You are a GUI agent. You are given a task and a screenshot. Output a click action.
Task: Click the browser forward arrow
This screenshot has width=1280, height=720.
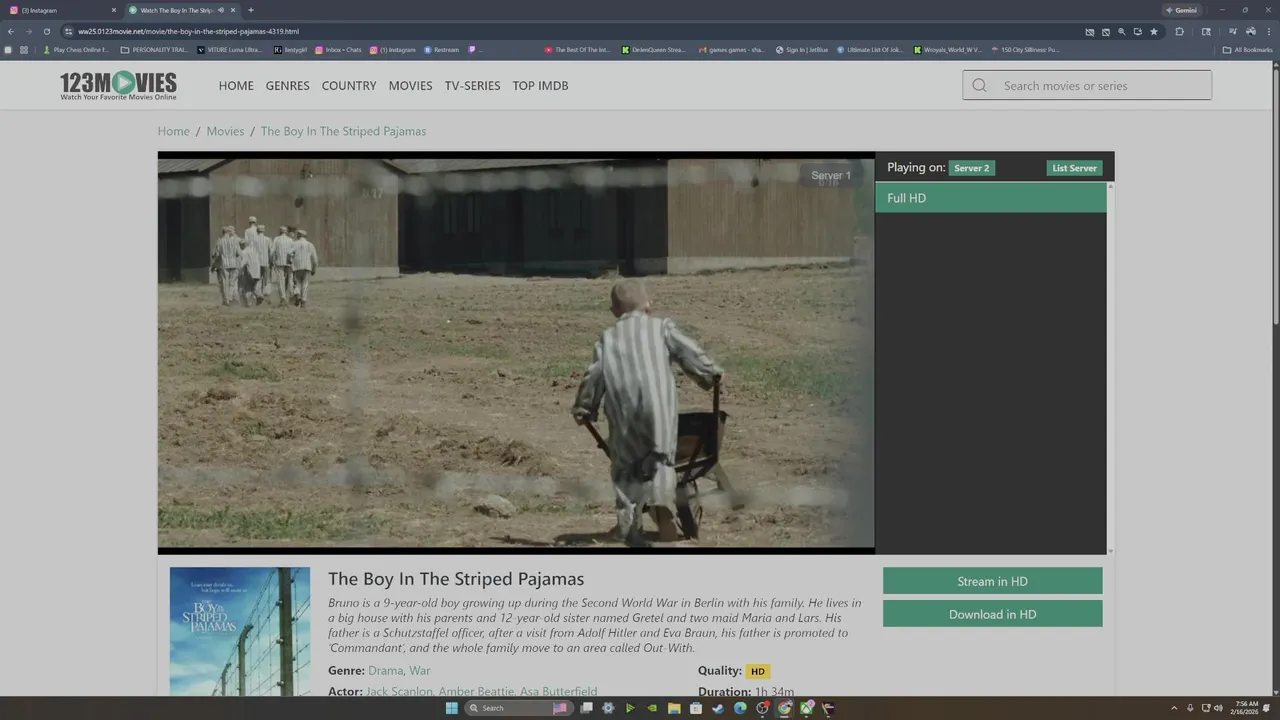click(28, 31)
